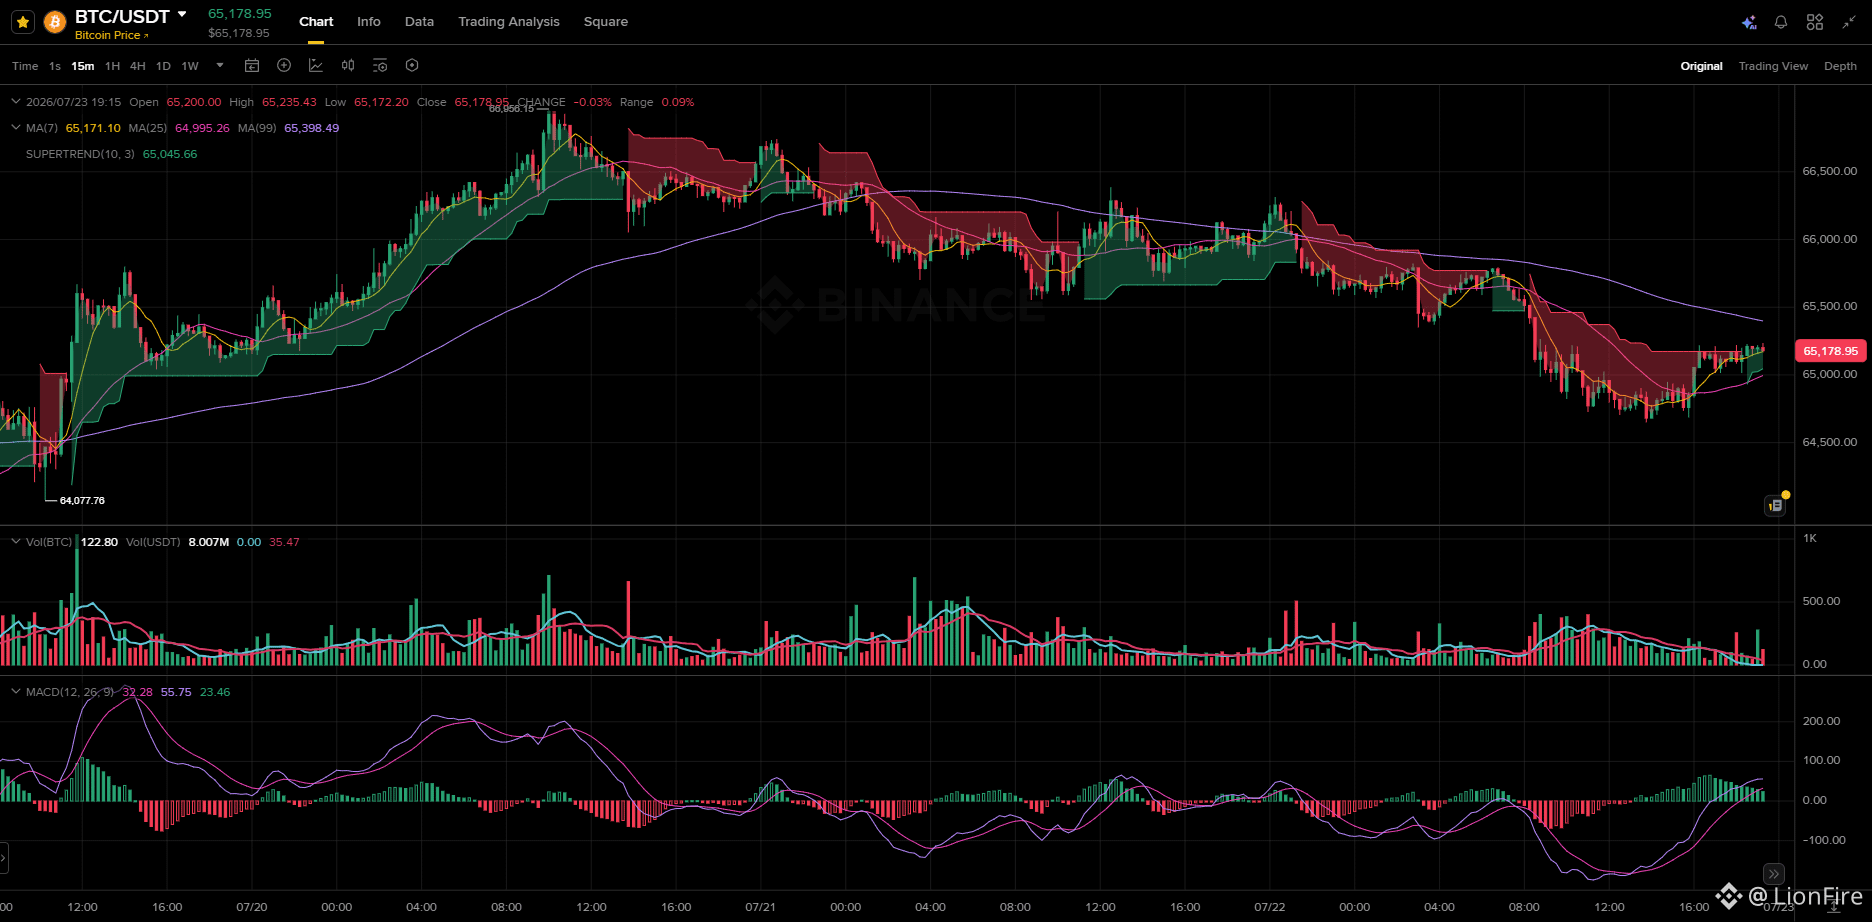Open the technical indicators line chart icon
The width and height of the screenshot is (1872, 922).
(316, 65)
